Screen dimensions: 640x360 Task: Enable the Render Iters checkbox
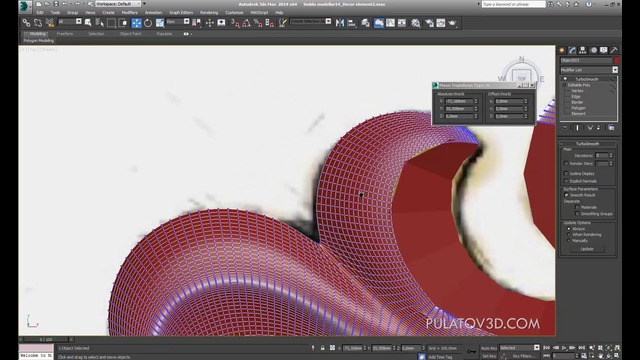tap(566, 164)
